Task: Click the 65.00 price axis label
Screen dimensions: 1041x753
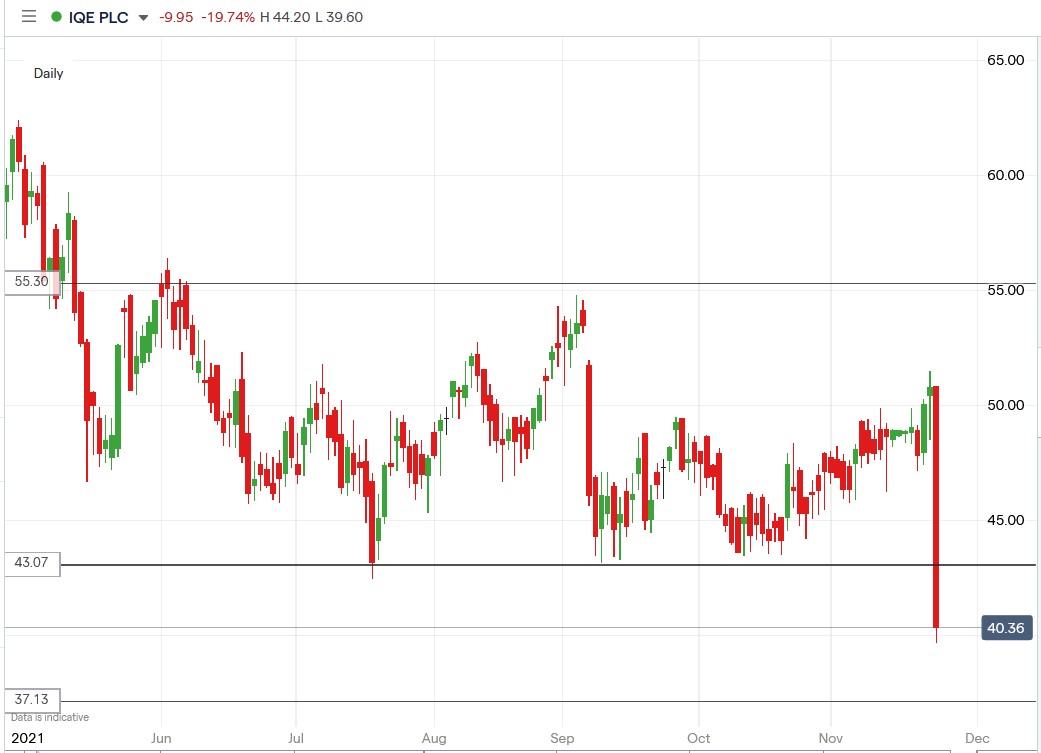Action: tap(1004, 59)
